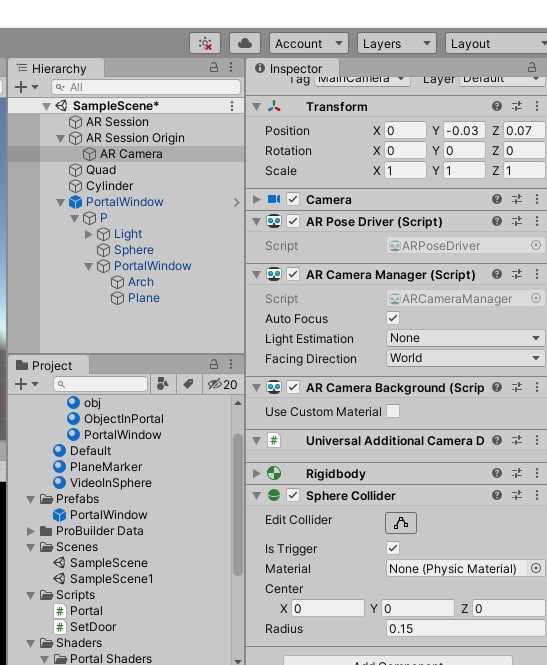Viewport: 547px width, 665px height.
Task: Open the Account dropdown
Action: click(x=309, y=43)
